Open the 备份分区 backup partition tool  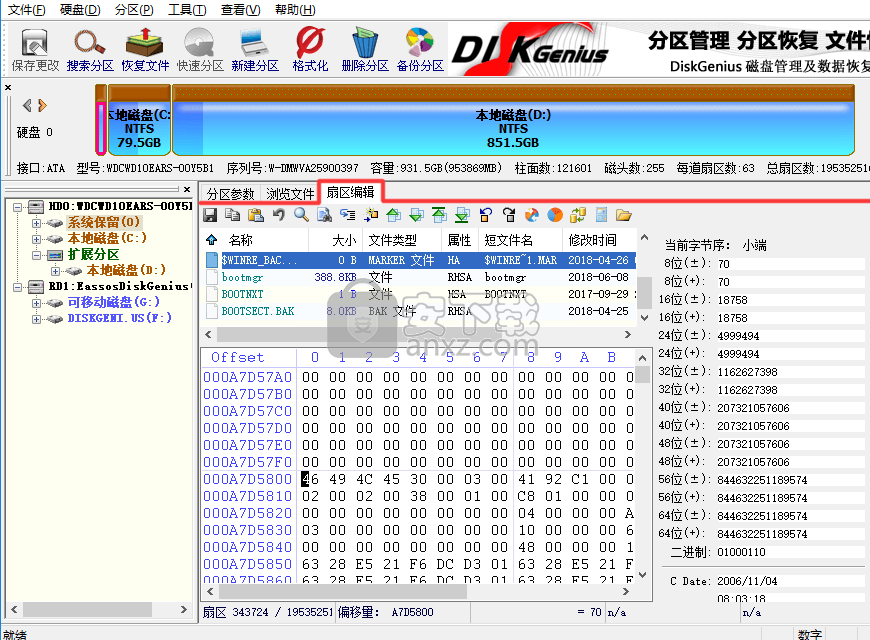coord(420,50)
